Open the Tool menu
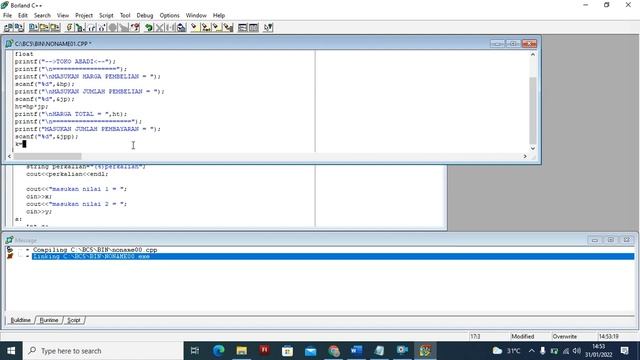Viewport: 640px width, 360px height. (x=125, y=15)
